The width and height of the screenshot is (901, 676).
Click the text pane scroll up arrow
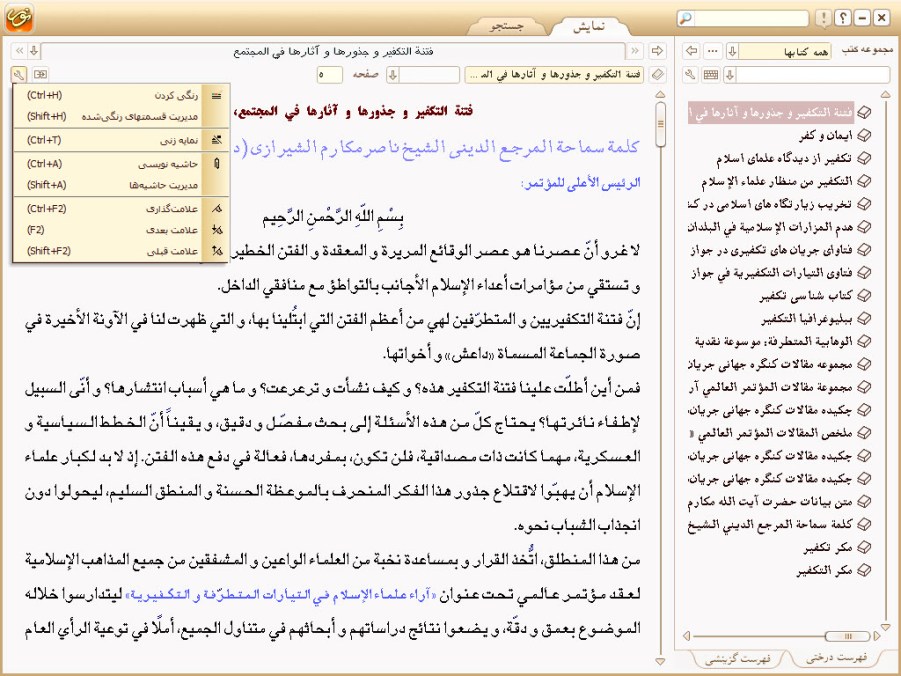point(660,94)
